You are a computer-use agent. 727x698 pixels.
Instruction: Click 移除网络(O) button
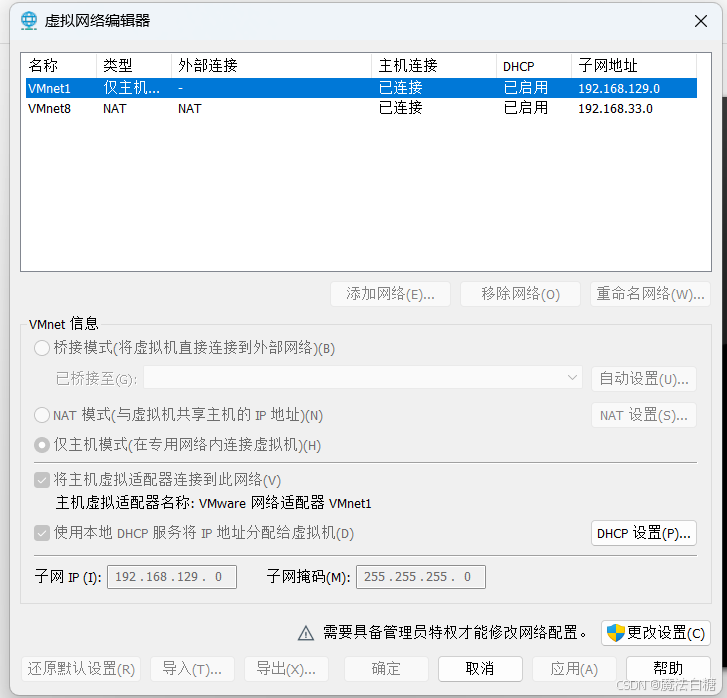click(520, 294)
